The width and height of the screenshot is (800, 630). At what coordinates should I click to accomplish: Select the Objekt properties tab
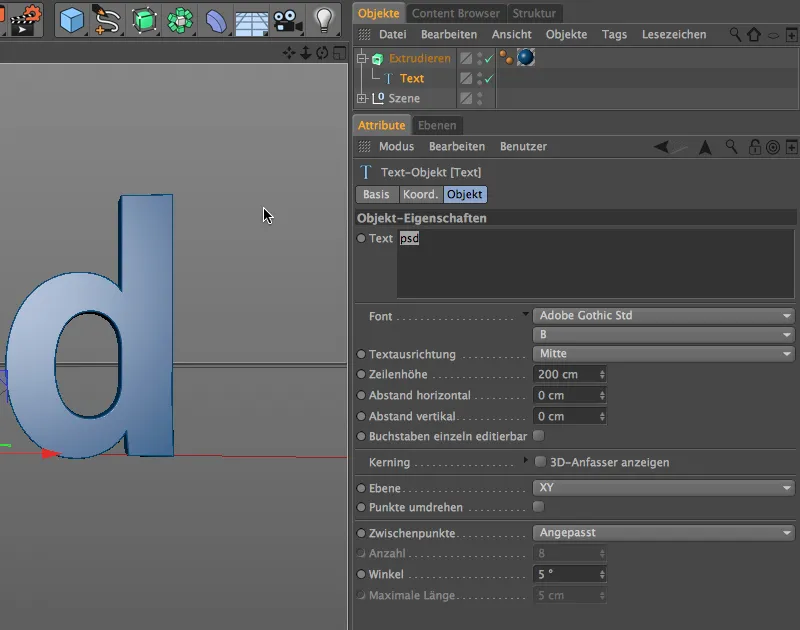click(x=464, y=194)
